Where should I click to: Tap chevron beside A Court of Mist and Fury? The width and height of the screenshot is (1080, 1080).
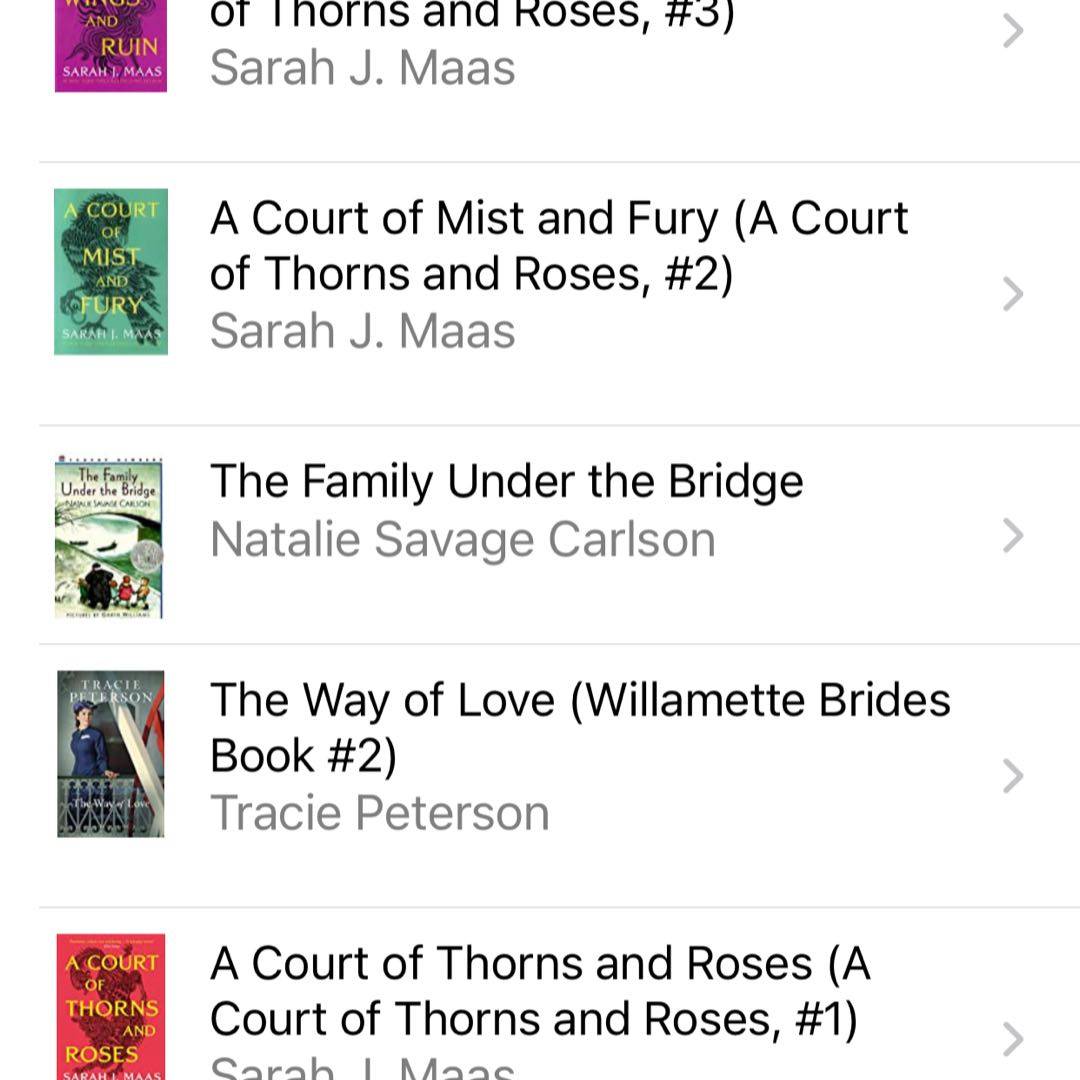pos(1013,294)
